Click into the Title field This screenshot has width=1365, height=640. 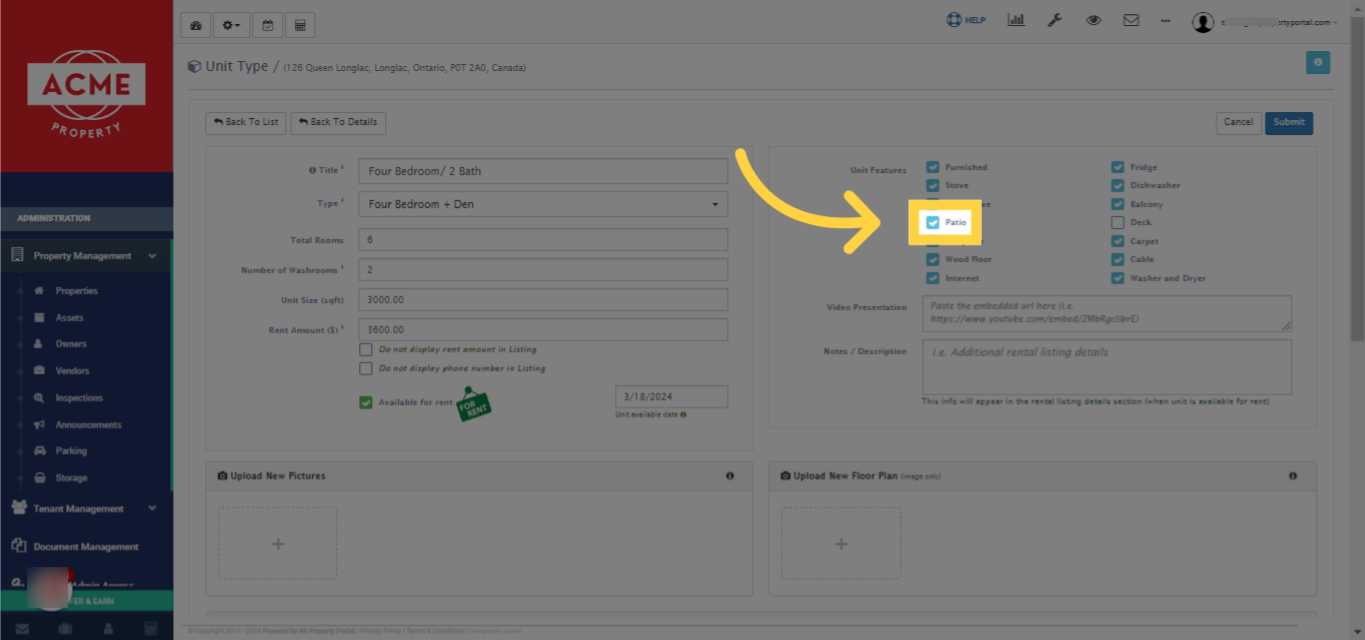(543, 171)
